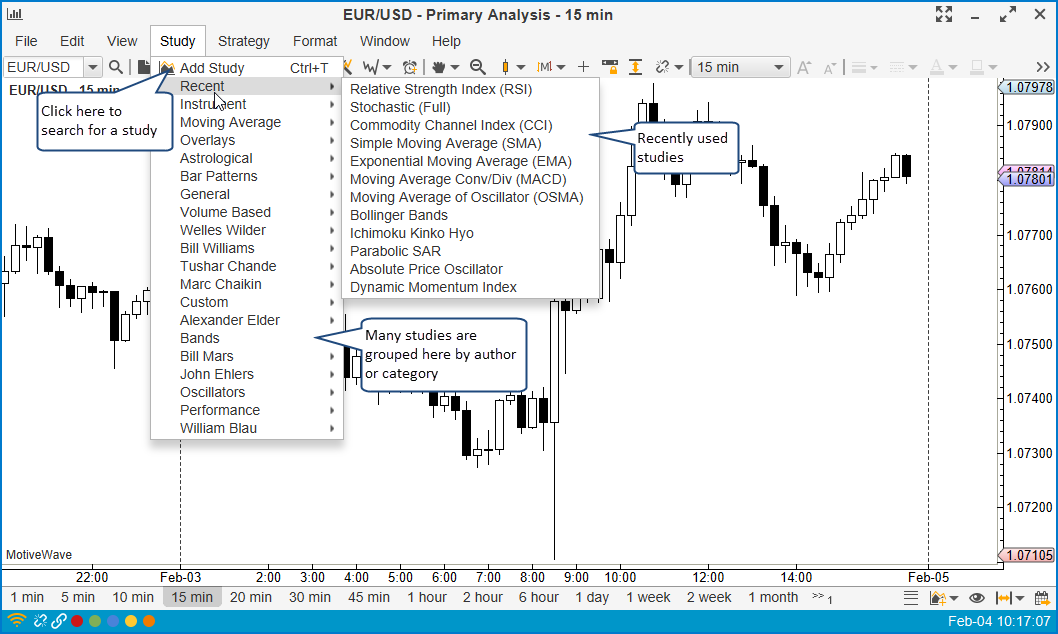Toggle the chain link icon in status bar

(x=59, y=621)
